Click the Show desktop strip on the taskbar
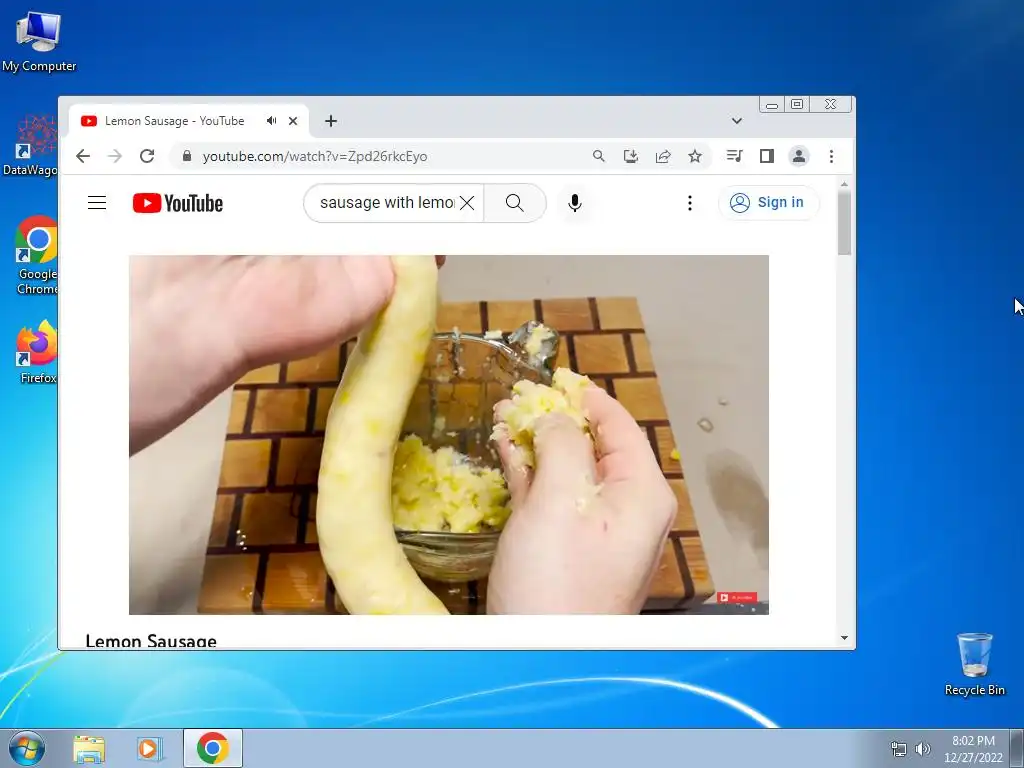The height and width of the screenshot is (768, 1024). pyautogui.click(x=1017, y=748)
